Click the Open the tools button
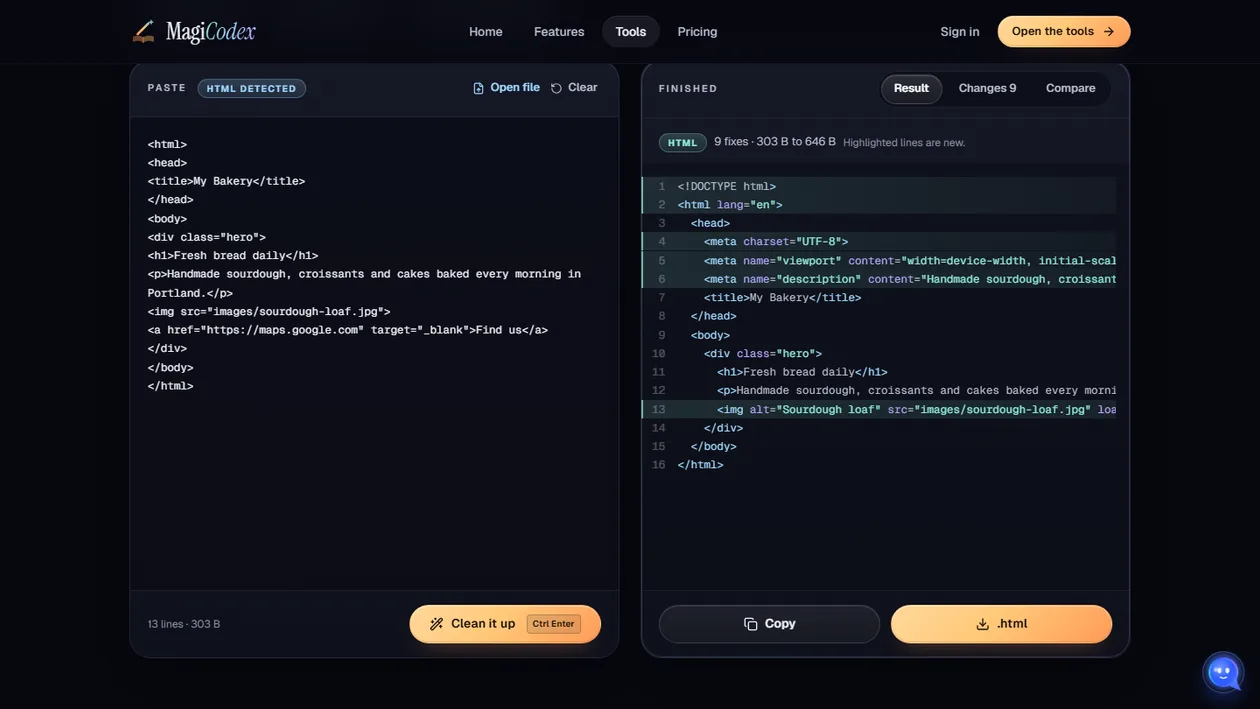The height and width of the screenshot is (709, 1260). coord(1064,32)
